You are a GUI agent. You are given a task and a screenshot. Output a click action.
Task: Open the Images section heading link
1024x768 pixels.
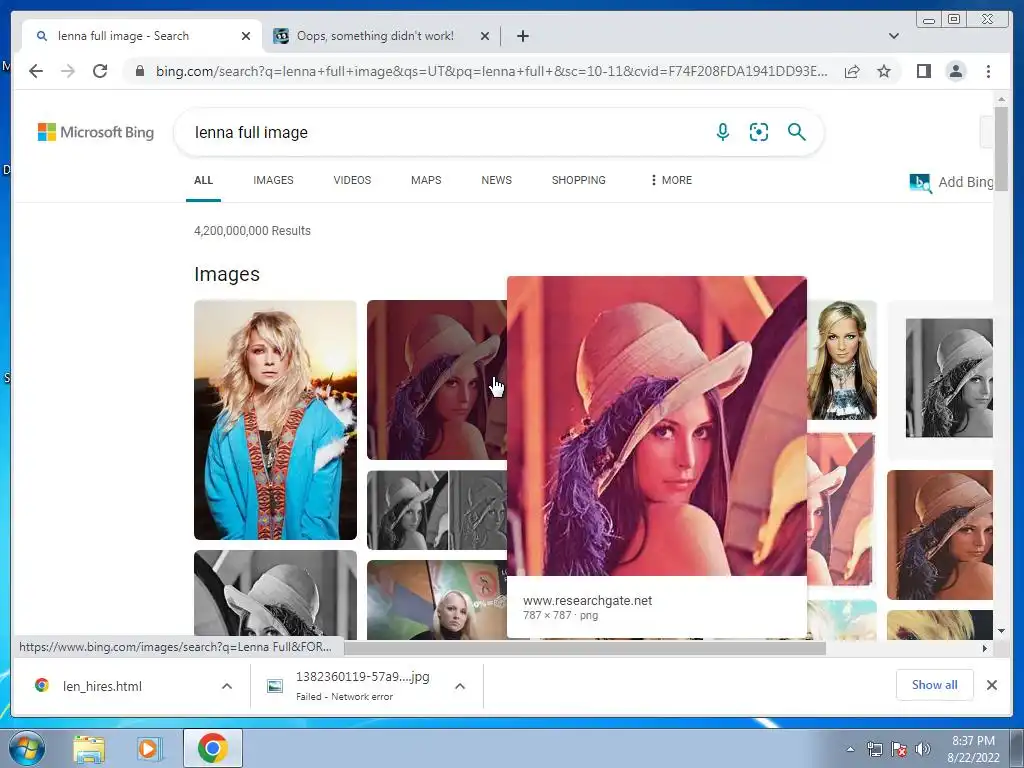[x=227, y=274]
